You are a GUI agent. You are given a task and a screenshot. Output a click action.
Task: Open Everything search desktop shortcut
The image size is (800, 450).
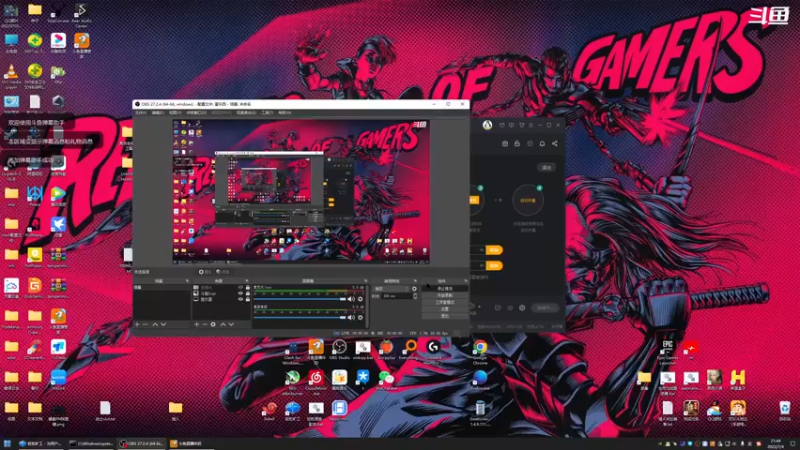(410, 350)
